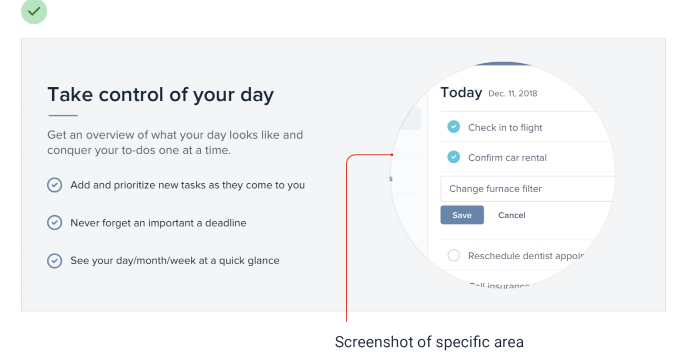The width and height of the screenshot is (695, 363).
Task: Click the Today heading
Action: [x=461, y=93]
